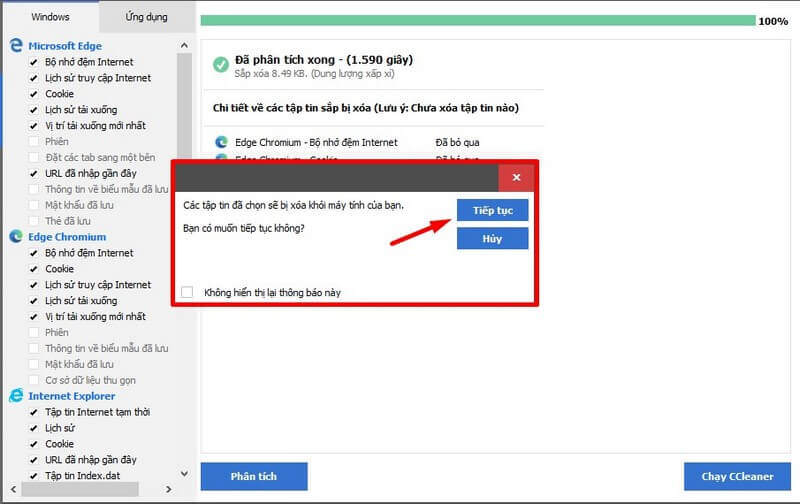Image resolution: width=800 pixels, height=504 pixels.
Task: Collapse the Edge Chromium section header
Action: tap(66, 237)
